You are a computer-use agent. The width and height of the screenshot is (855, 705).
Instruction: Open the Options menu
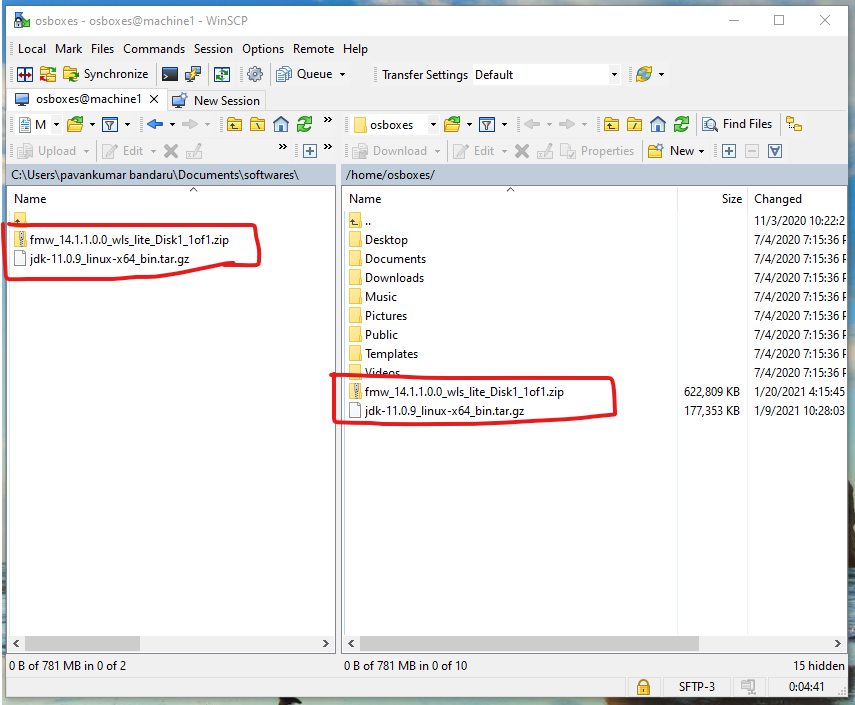tap(263, 49)
